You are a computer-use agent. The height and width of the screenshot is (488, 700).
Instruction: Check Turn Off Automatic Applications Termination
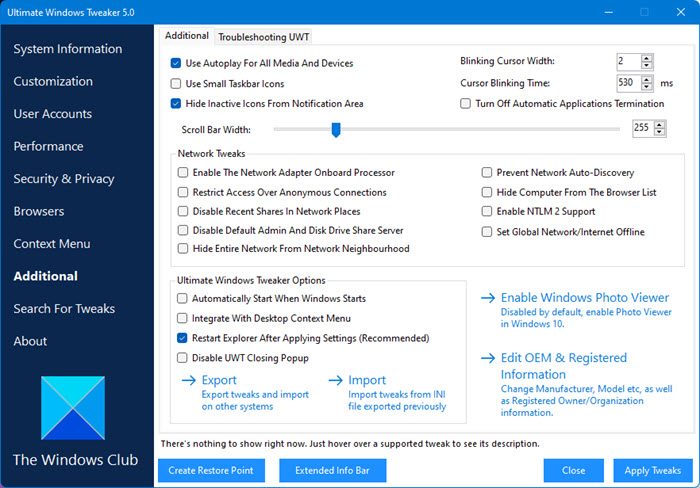(465, 104)
